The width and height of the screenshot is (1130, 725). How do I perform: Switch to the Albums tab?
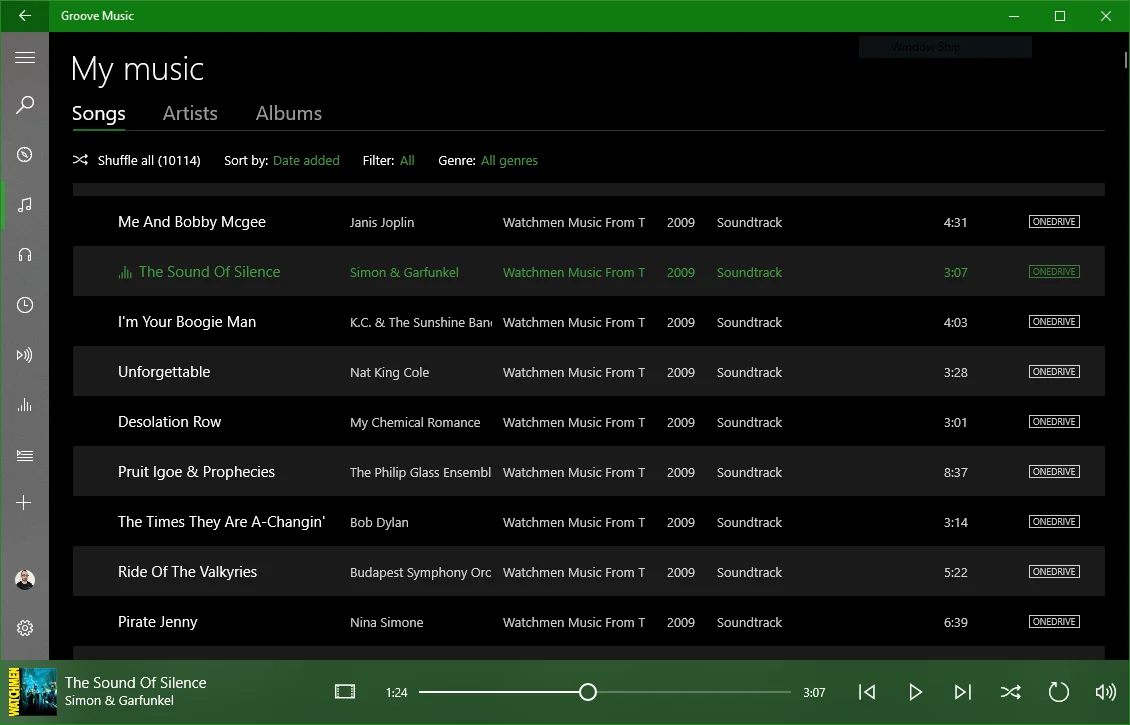(x=289, y=113)
